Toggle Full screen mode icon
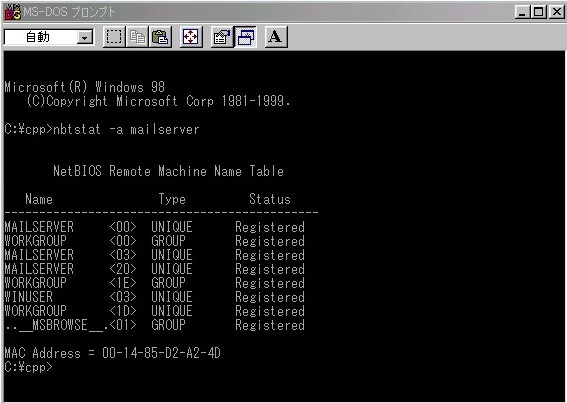Viewport: 567px width, 403px height. pyautogui.click(x=191, y=37)
